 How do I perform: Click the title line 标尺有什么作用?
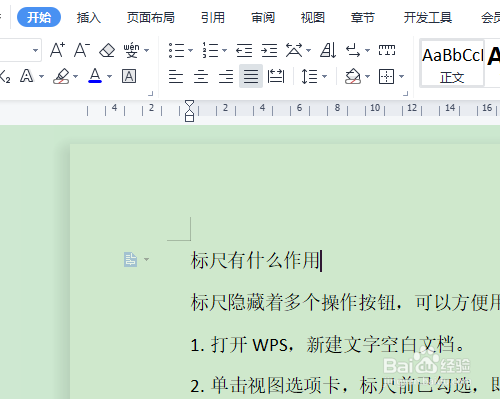tap(255, 260)
